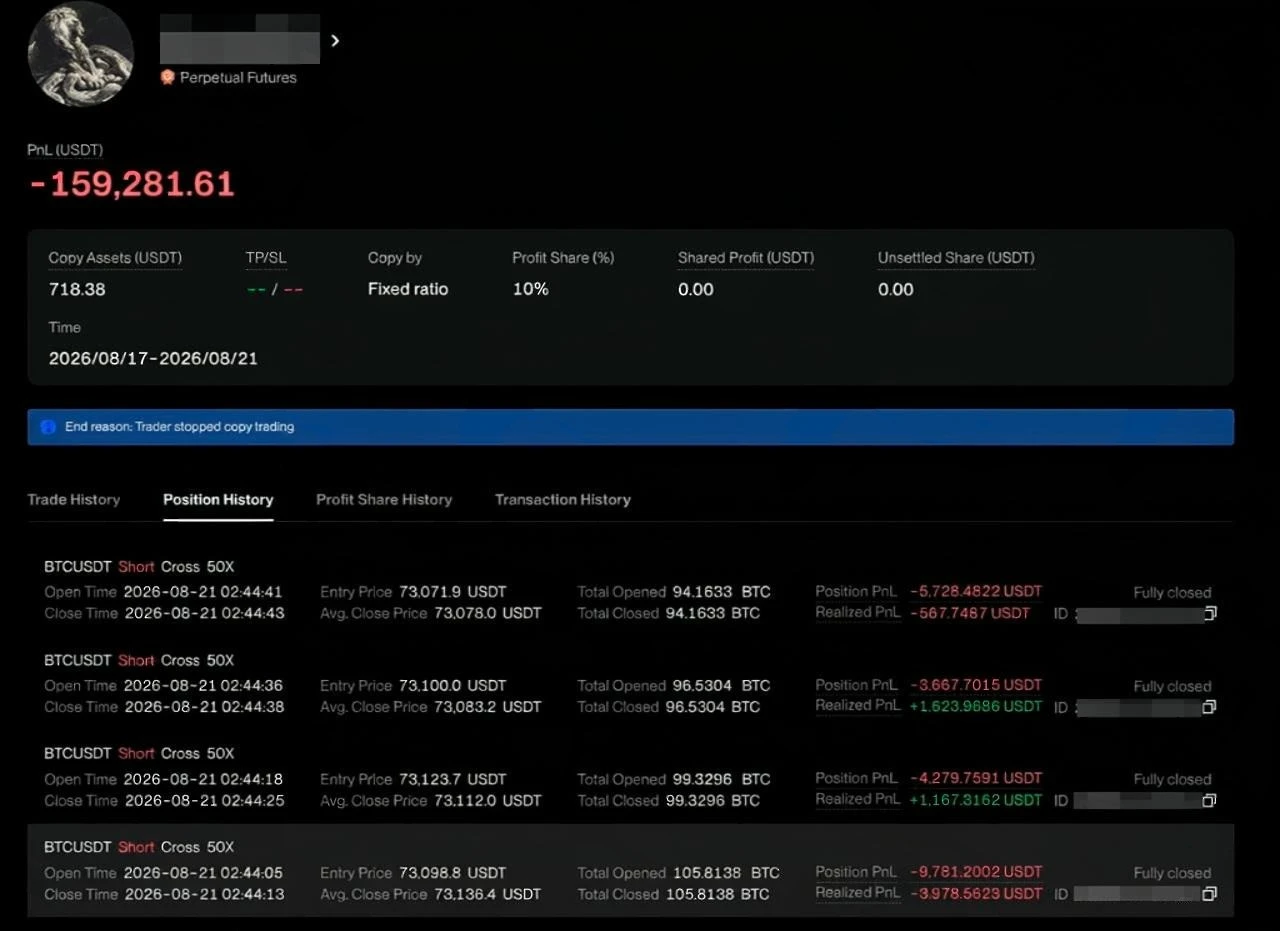The image size is (1280, 931).
Task: Click Total Opened value 105.8138 BTC
Action: (725, 873)
